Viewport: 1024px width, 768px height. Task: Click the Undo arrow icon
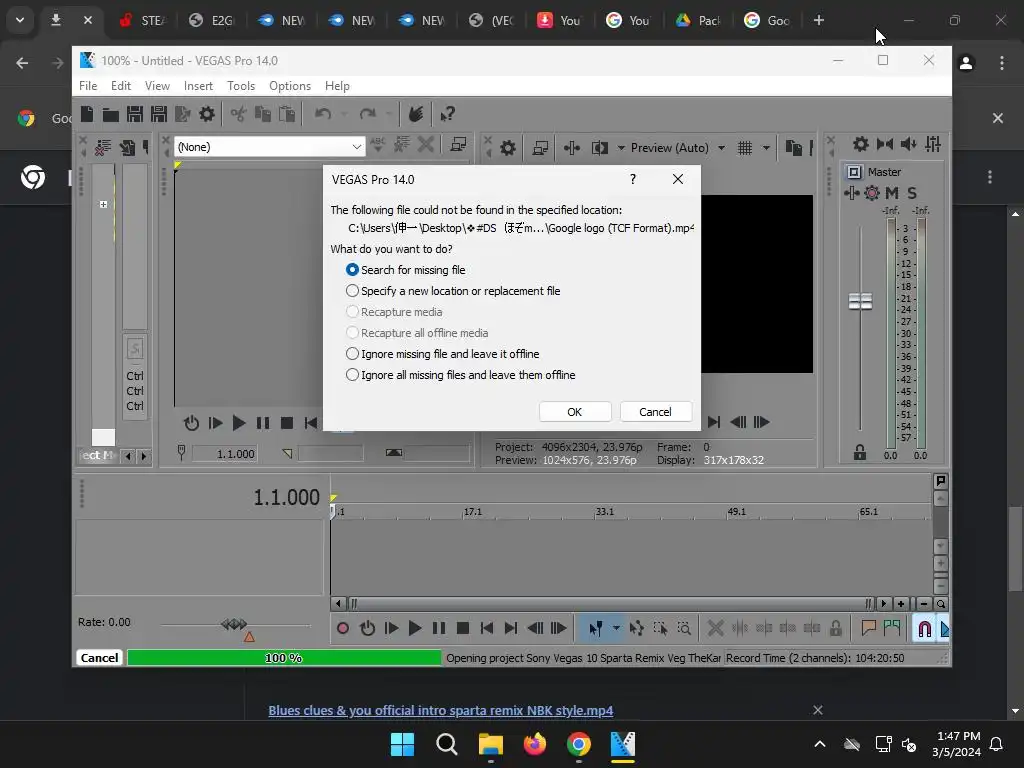[x=323, y=114]
